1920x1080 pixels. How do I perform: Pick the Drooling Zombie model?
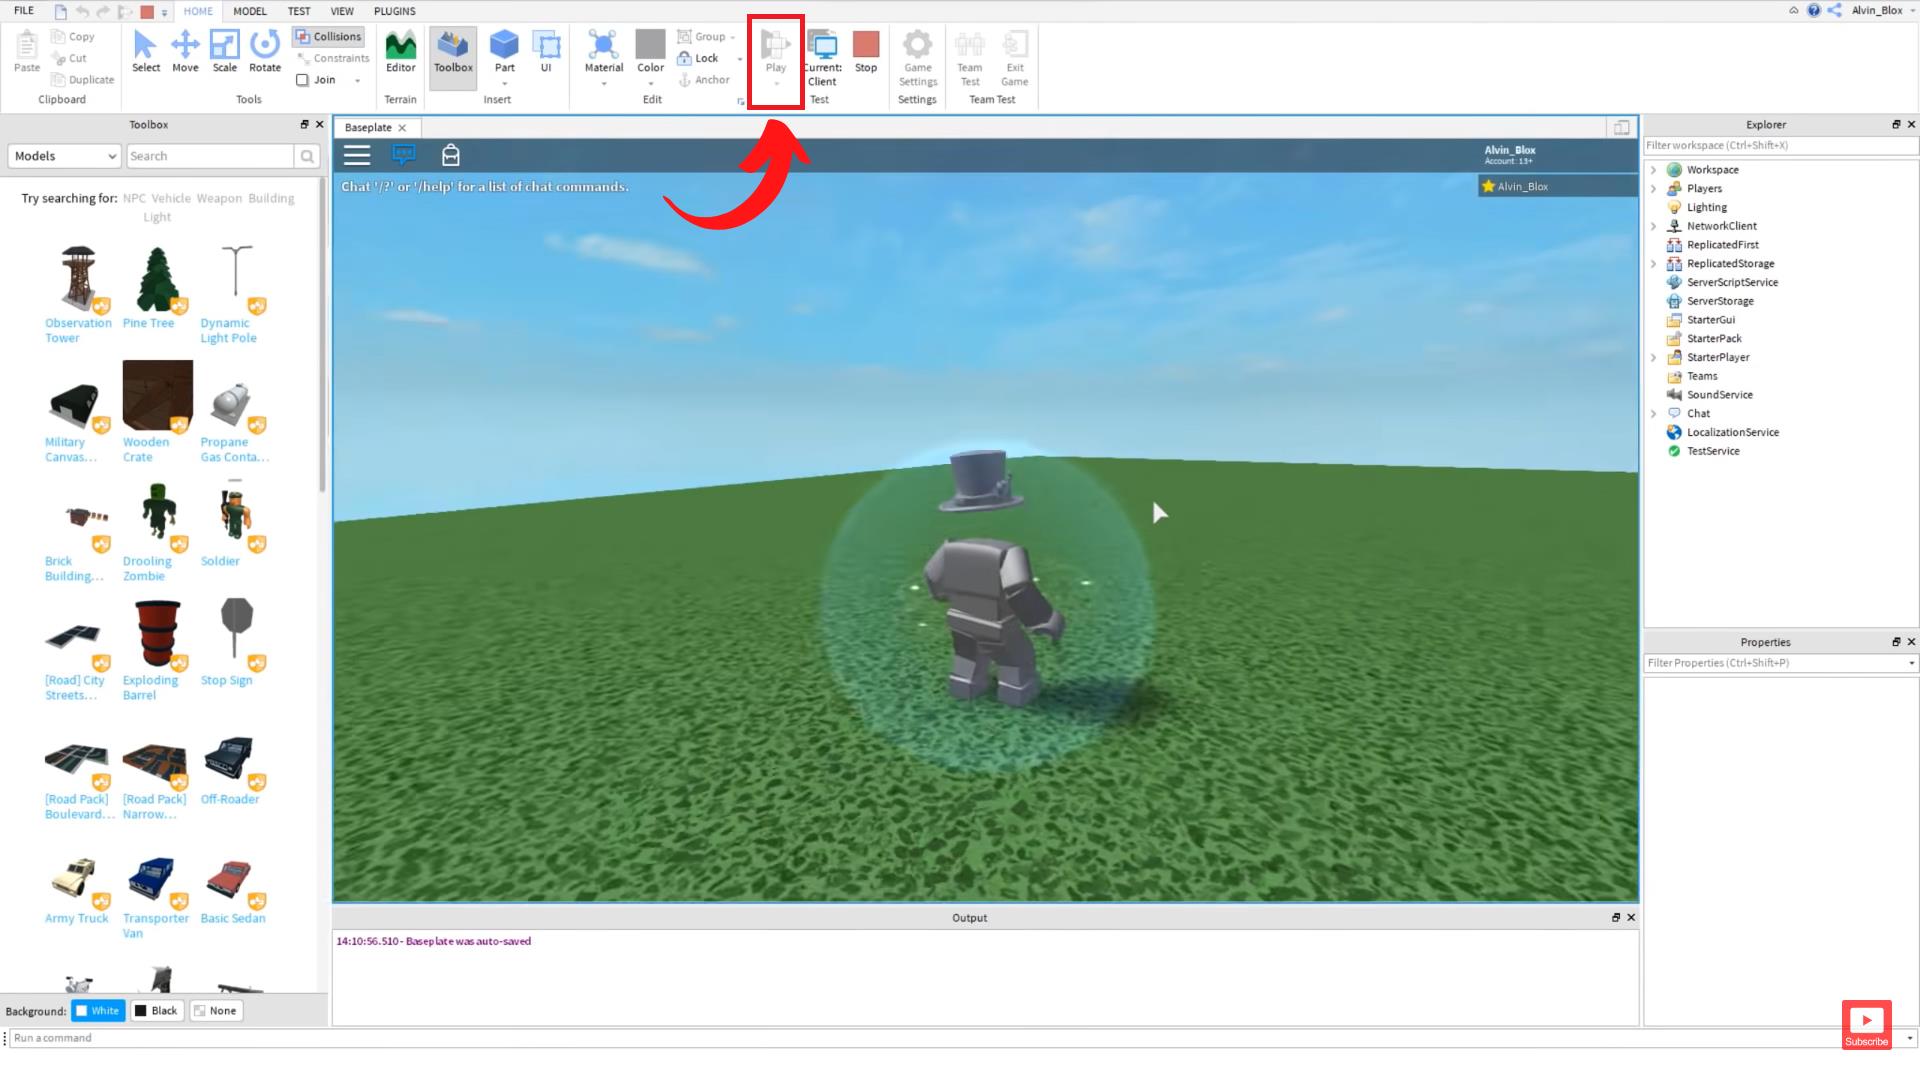tap(157, 532)
